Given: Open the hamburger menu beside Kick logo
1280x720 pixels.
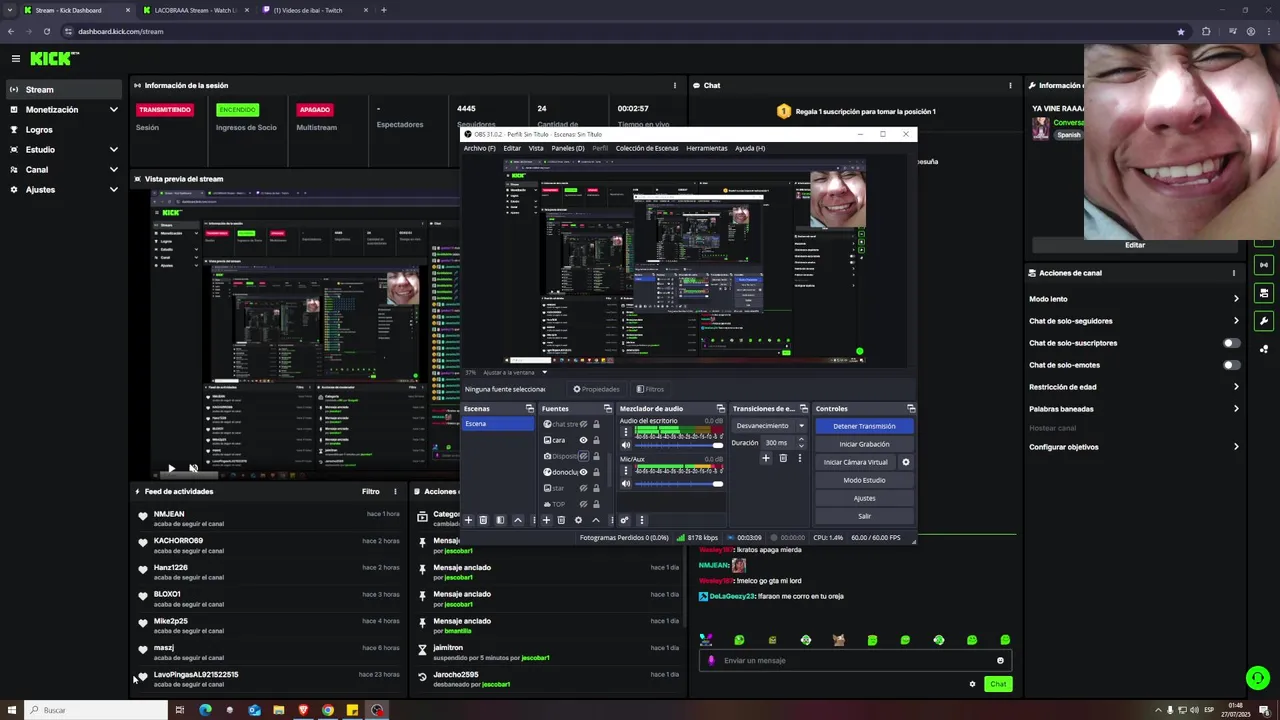Looking at the screenshot, I should [14, 59].
